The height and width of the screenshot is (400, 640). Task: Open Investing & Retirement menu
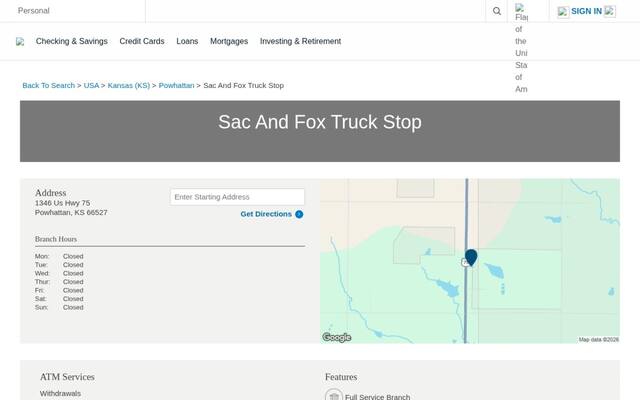[x=300, y=41]
